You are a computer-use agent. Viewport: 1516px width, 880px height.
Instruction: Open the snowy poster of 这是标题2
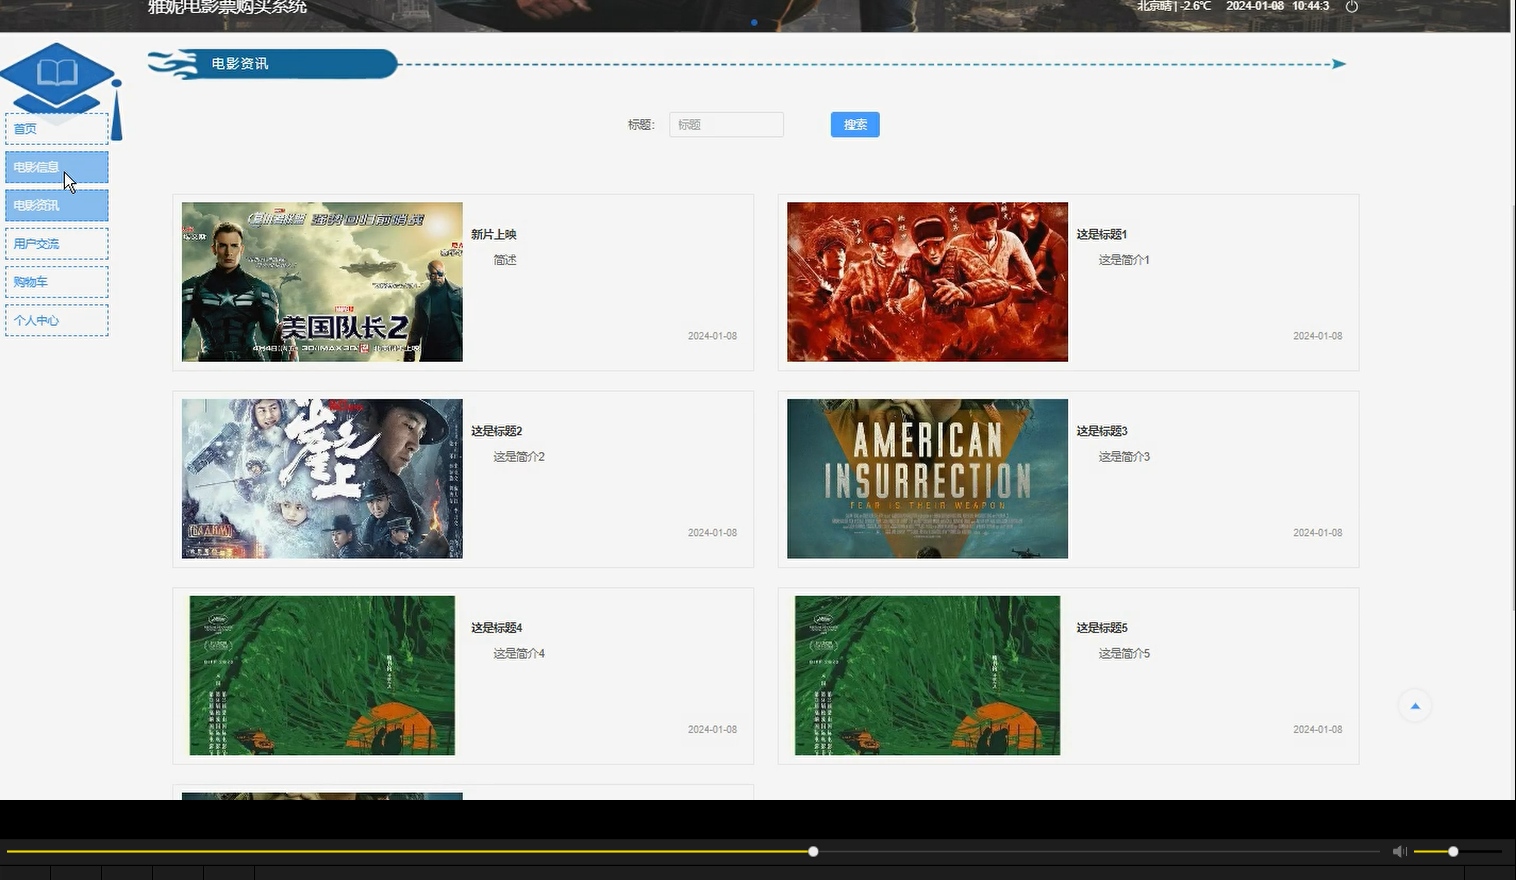tap(322, 479)
